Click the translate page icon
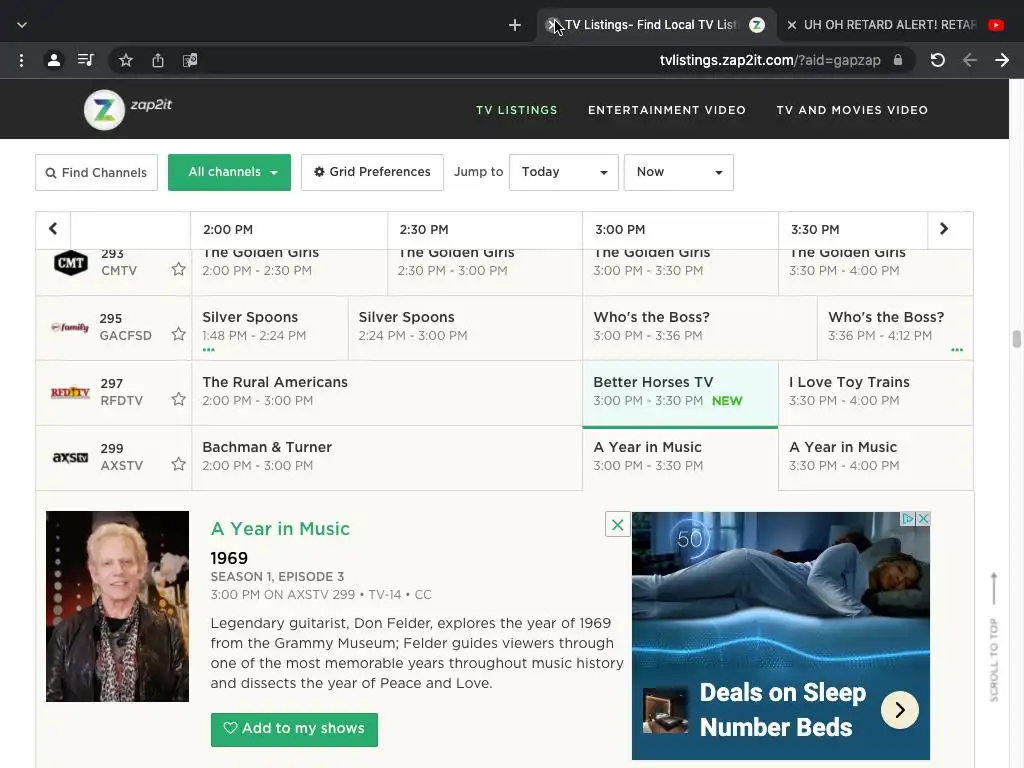 click(x=190, y=61)
